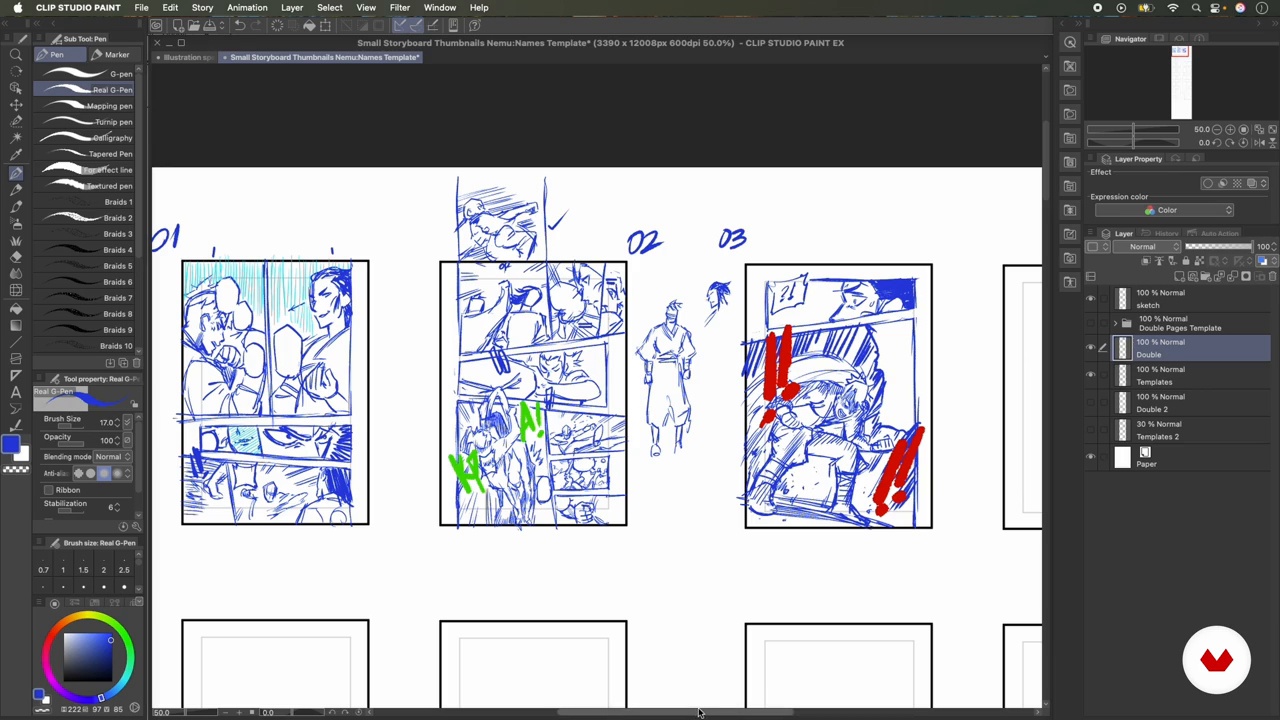The width and height of the screenshot is (1280, 720).
Task: Click the Stabilization value stepper
Action: [118, 507]
